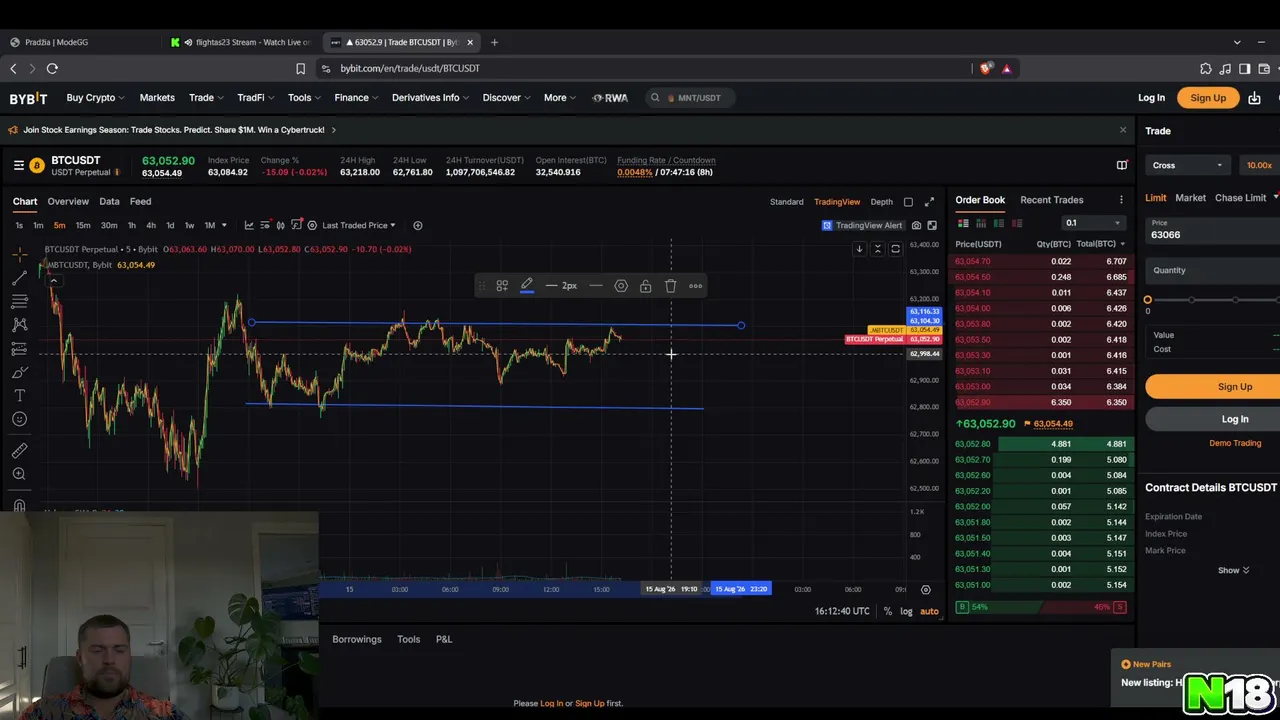This screenshot has width=1280, height=720.
Task: Switch to the Overview tab
Action: coord(68,201)
